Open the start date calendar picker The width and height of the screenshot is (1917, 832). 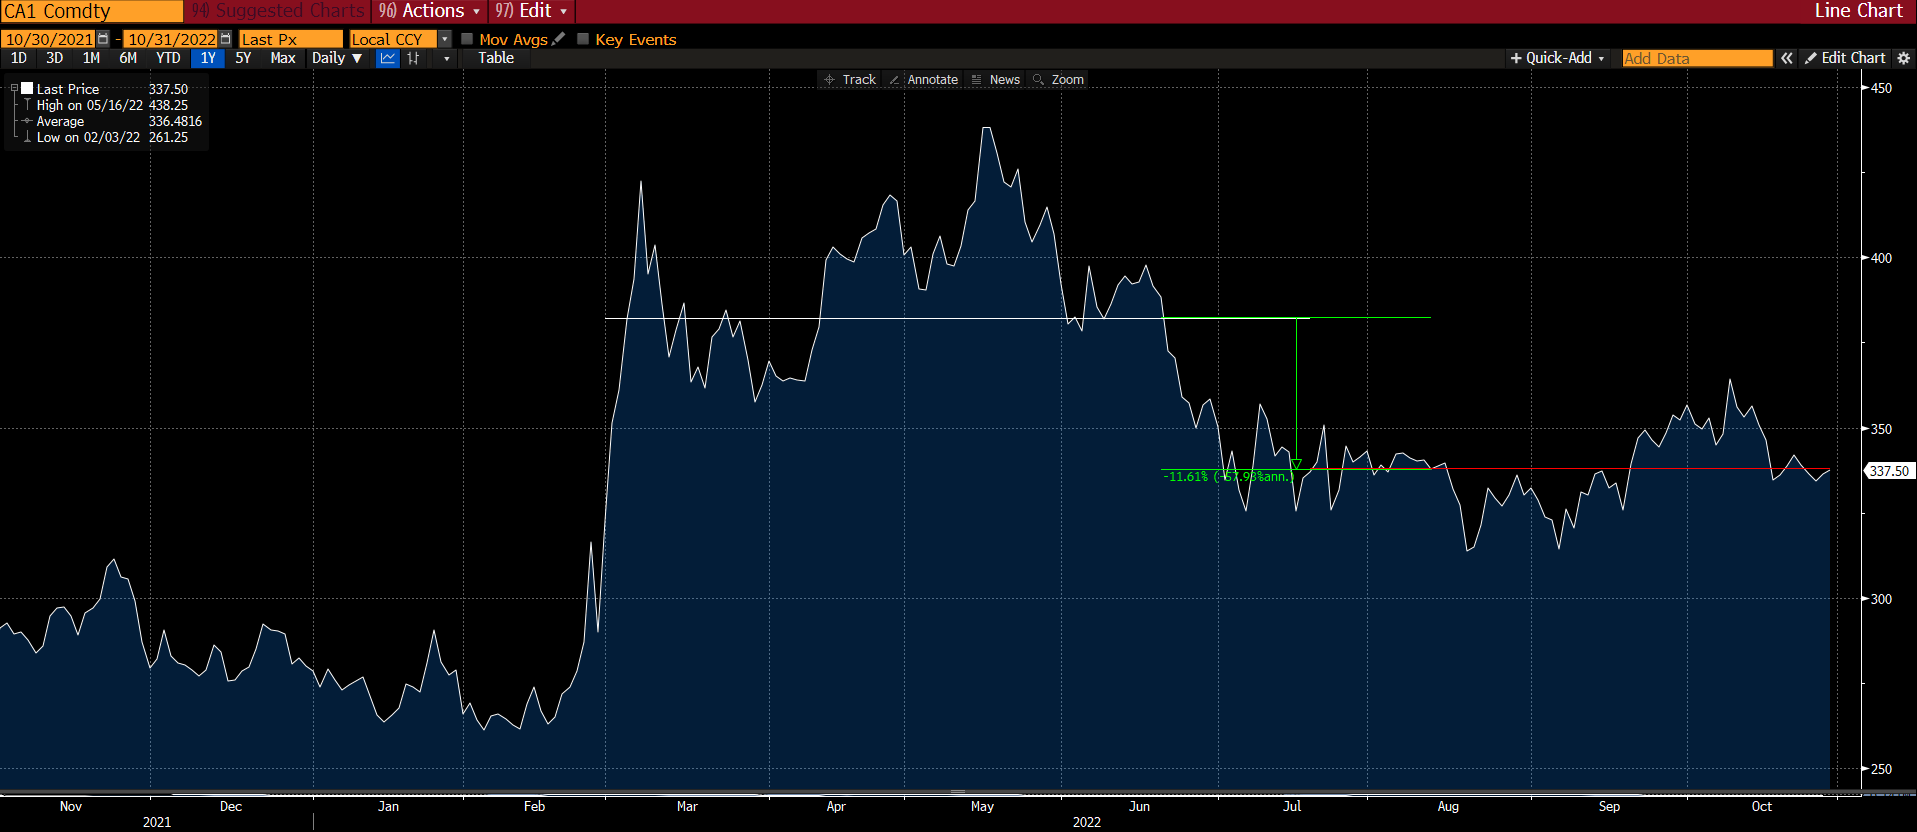coord(103,39)
